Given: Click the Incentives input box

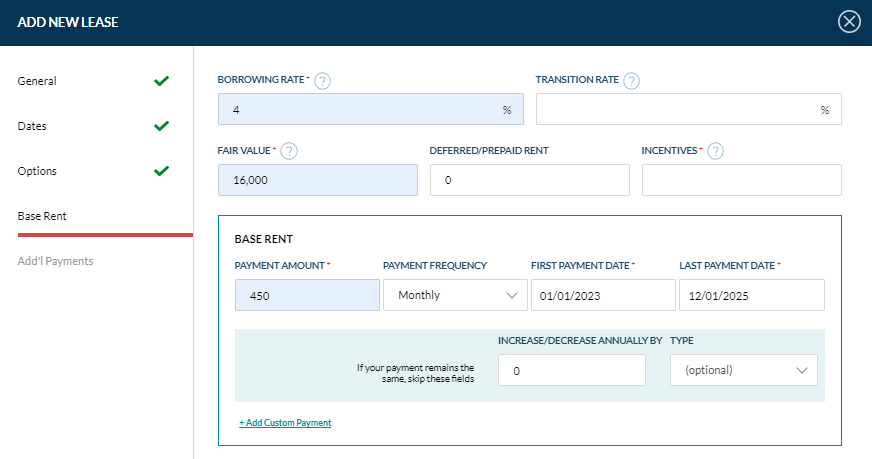Looking at the screenshot, I should (x=741, y=180).
